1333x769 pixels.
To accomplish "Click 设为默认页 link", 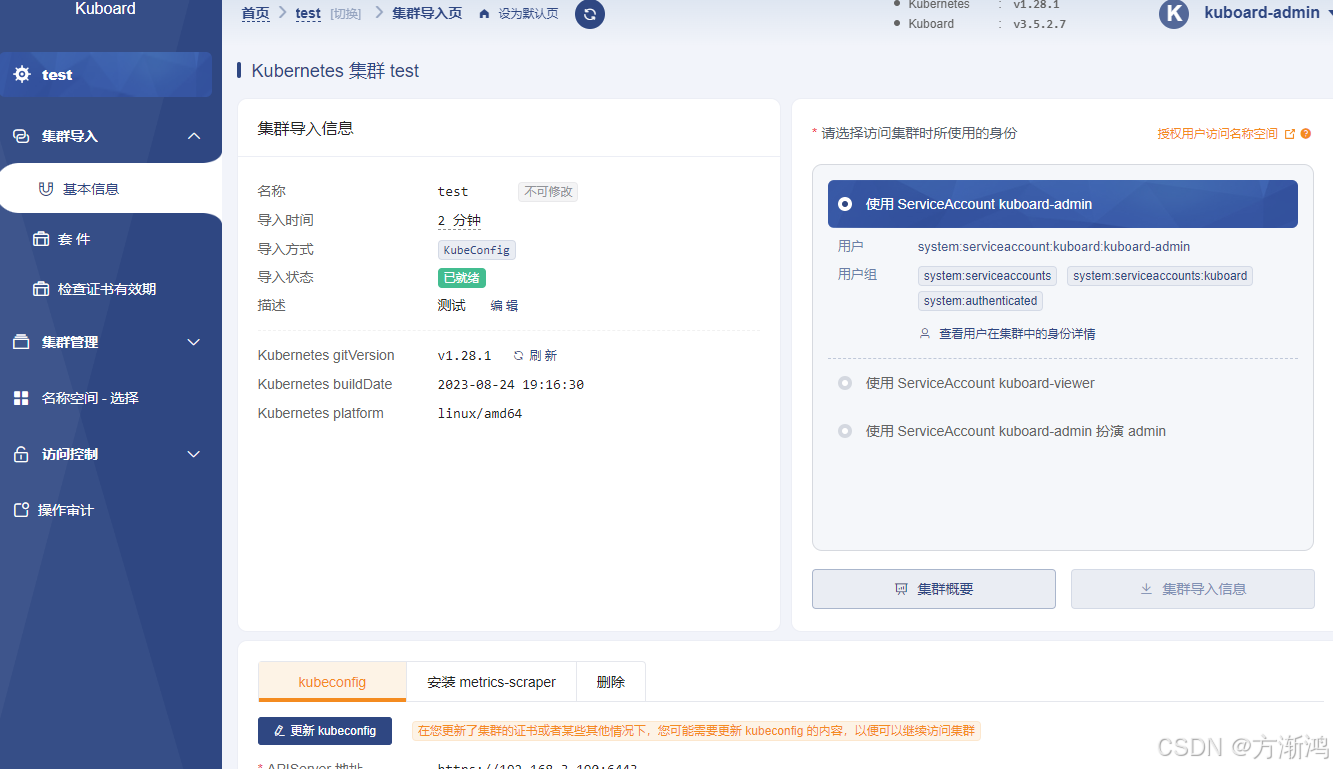I will pos(529,14).
